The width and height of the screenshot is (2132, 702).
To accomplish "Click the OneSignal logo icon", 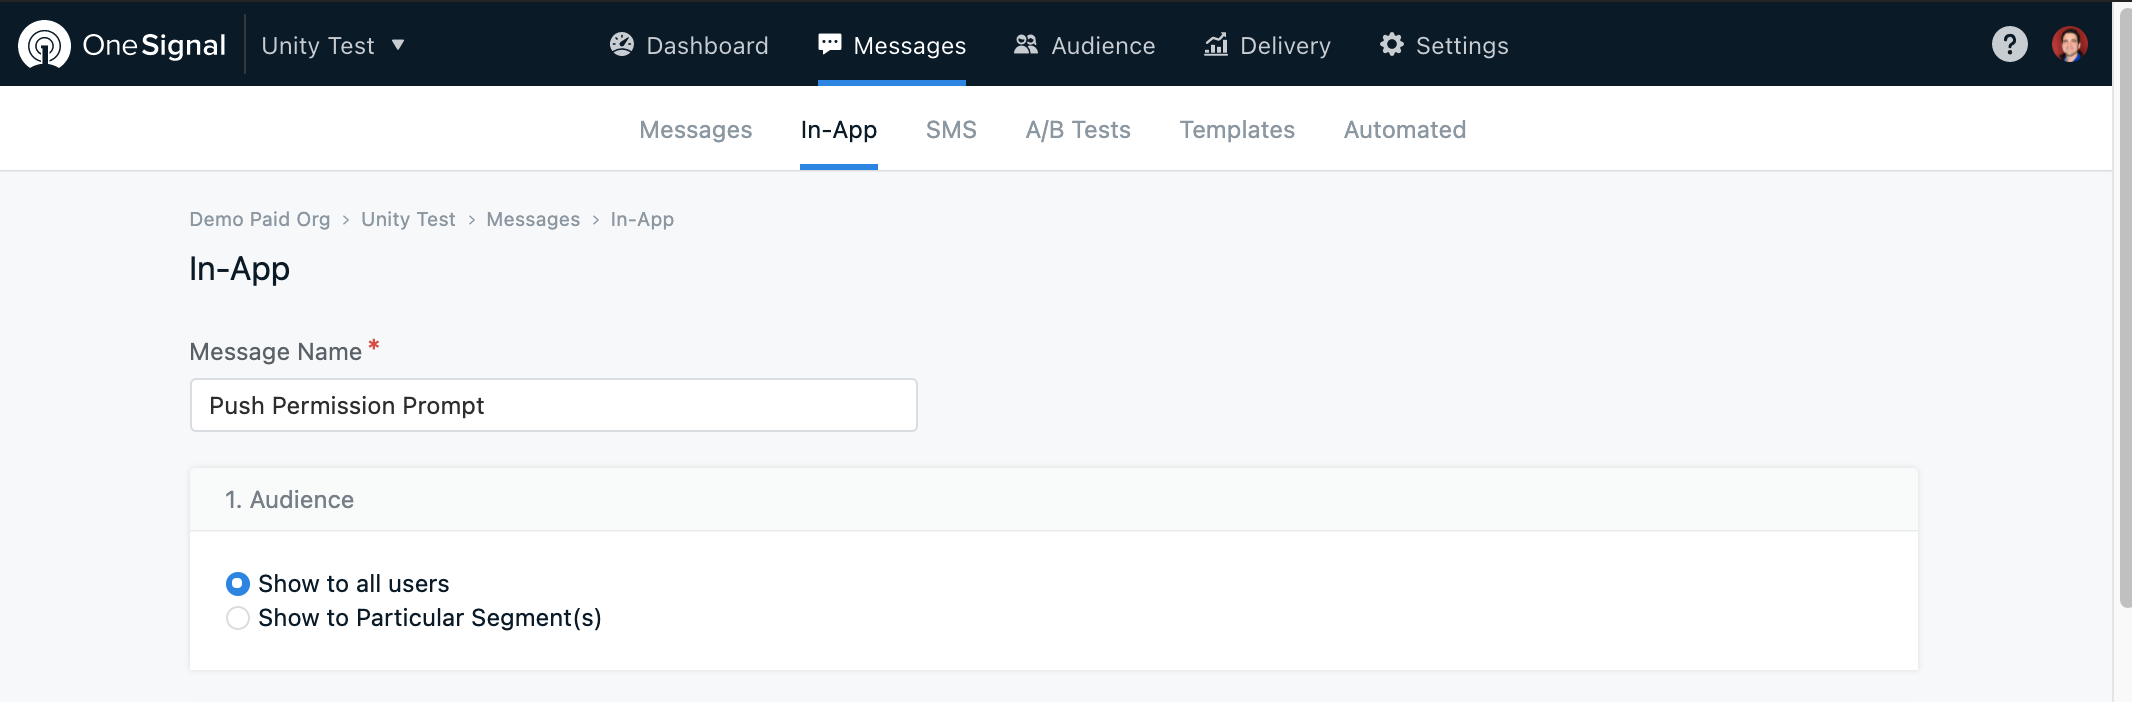I will click(44, 44).
